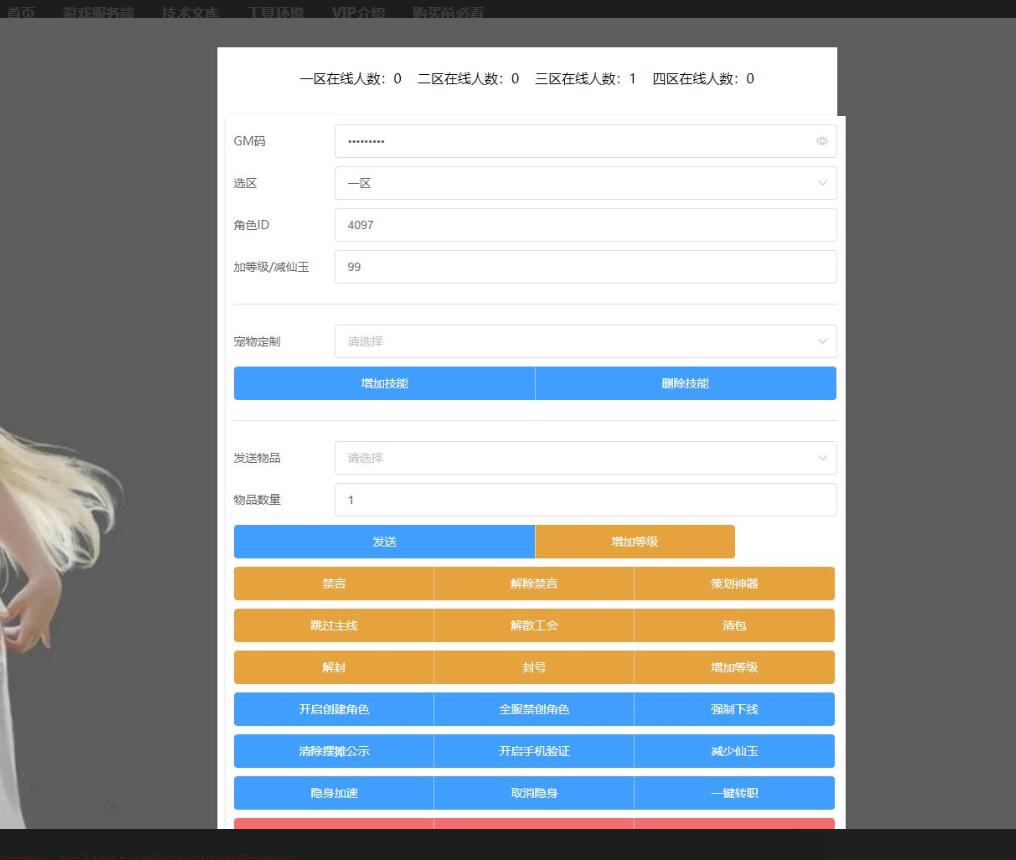Click the 禁言 mute button
This screenshot has height=860, width=1016.
(x=334, y=584)
